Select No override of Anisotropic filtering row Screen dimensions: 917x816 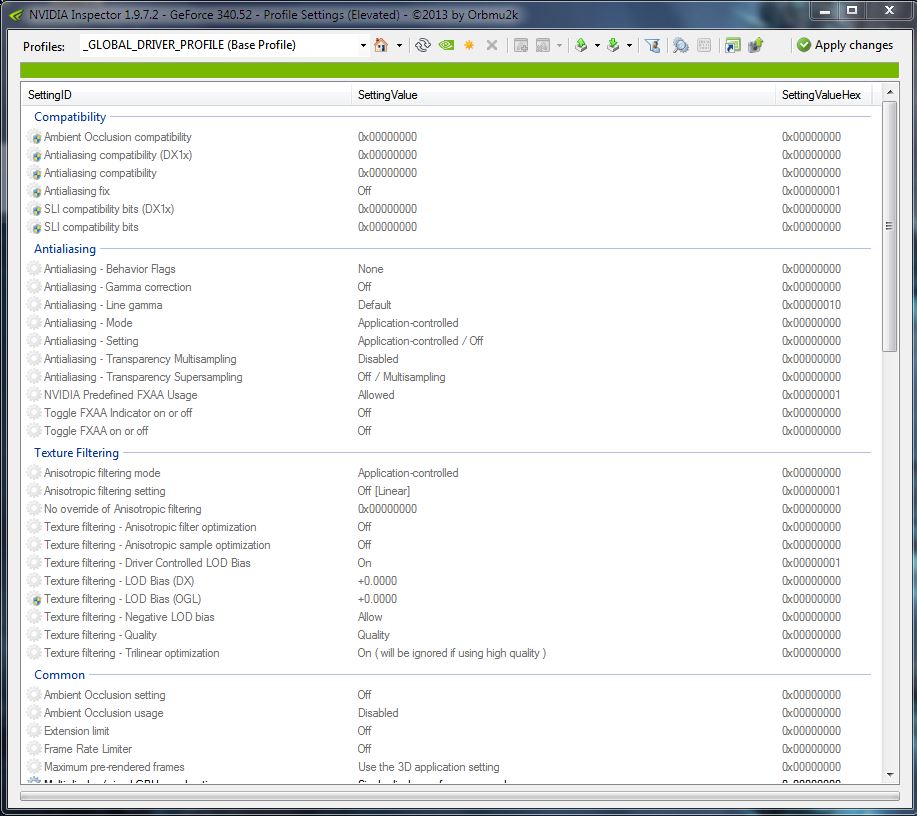pos(450,509)
